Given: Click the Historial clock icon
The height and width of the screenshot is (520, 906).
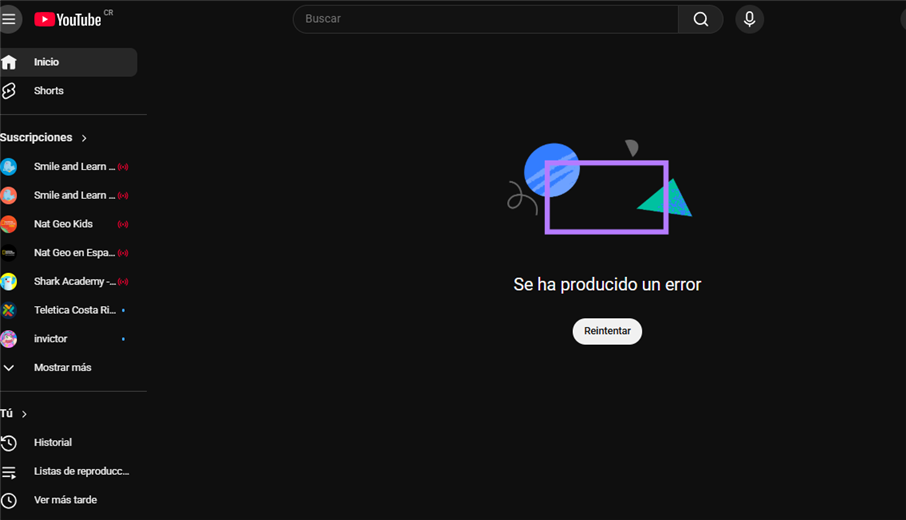Looking at the screenshot, I should pyautogui.click(x=9, y=443).
